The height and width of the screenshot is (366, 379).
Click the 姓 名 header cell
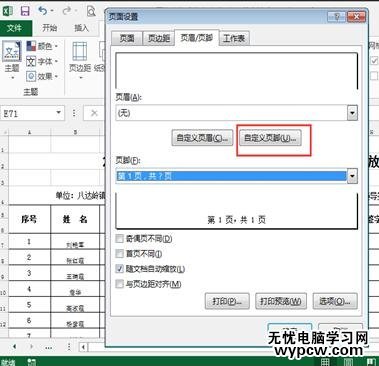pyautogui.click(x=75, y=219)
